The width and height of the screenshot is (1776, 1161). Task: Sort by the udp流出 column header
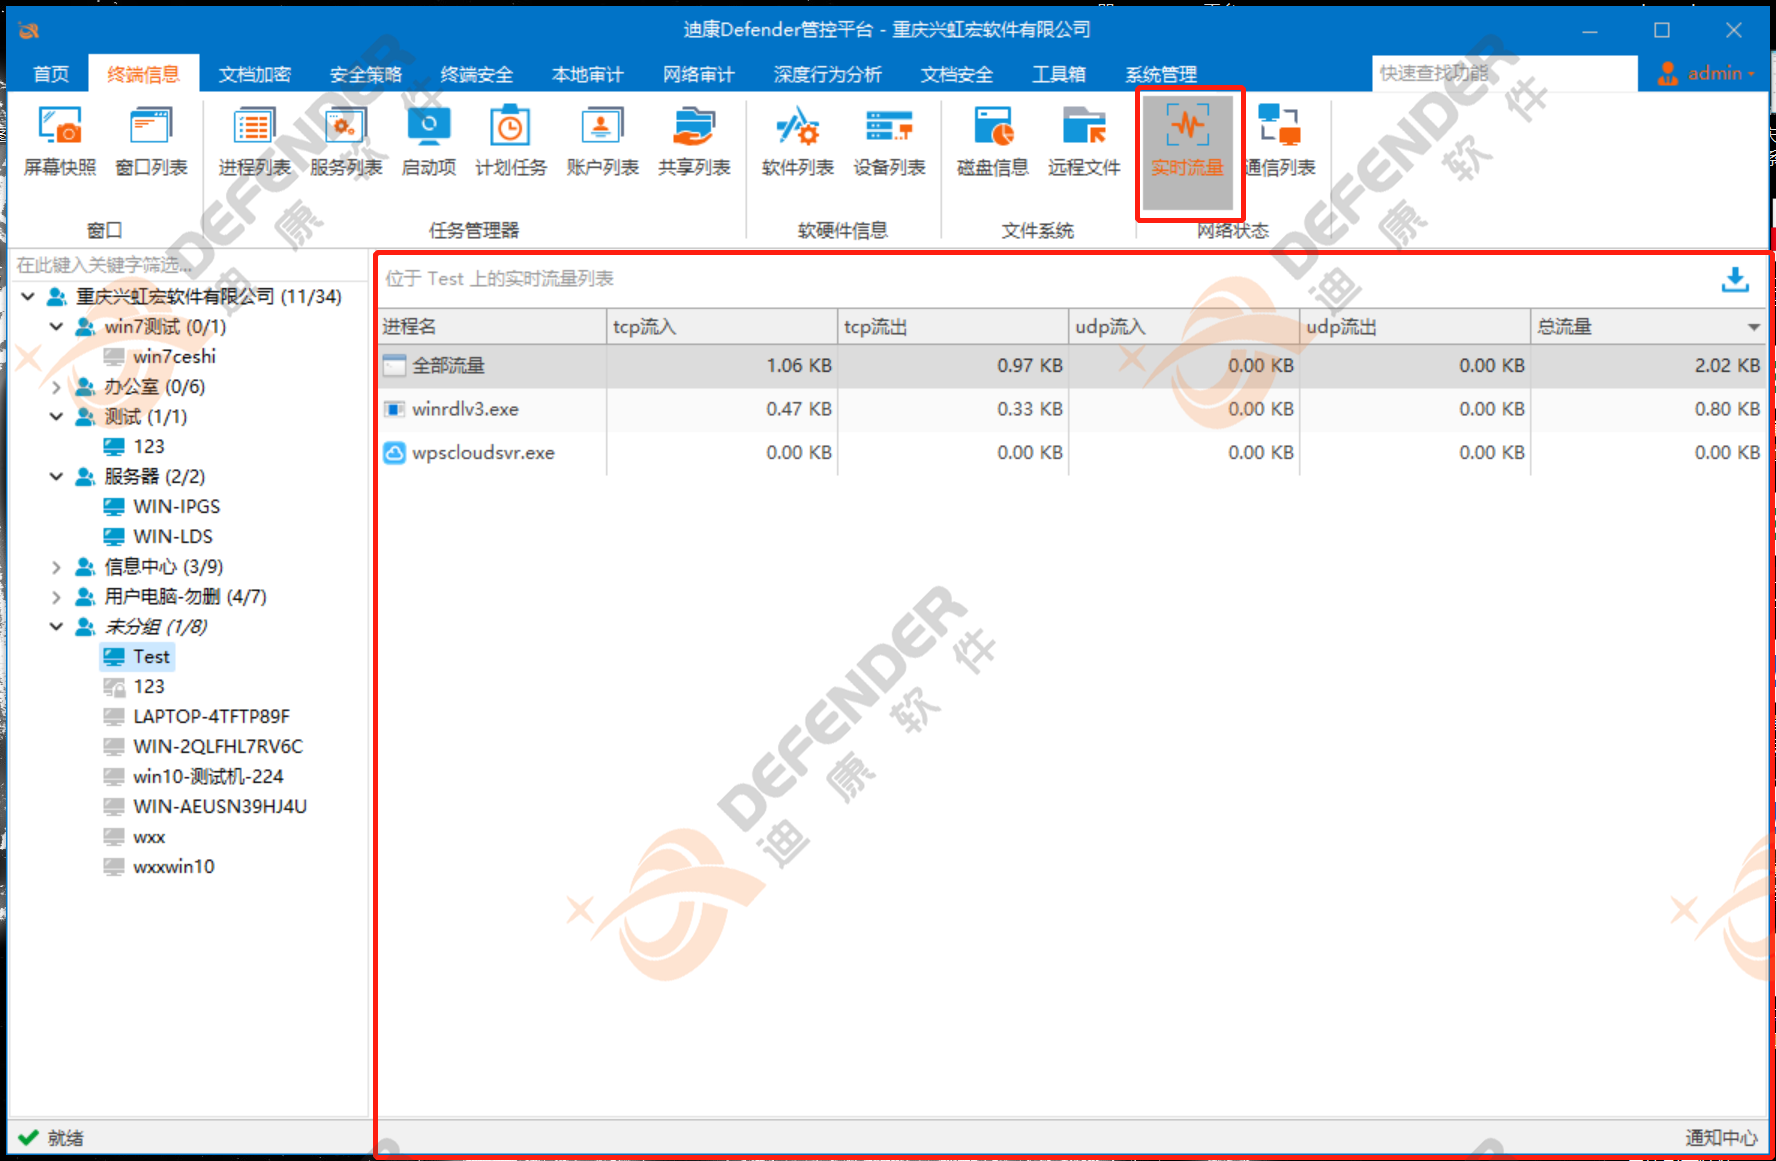[x=1415, y=327]
